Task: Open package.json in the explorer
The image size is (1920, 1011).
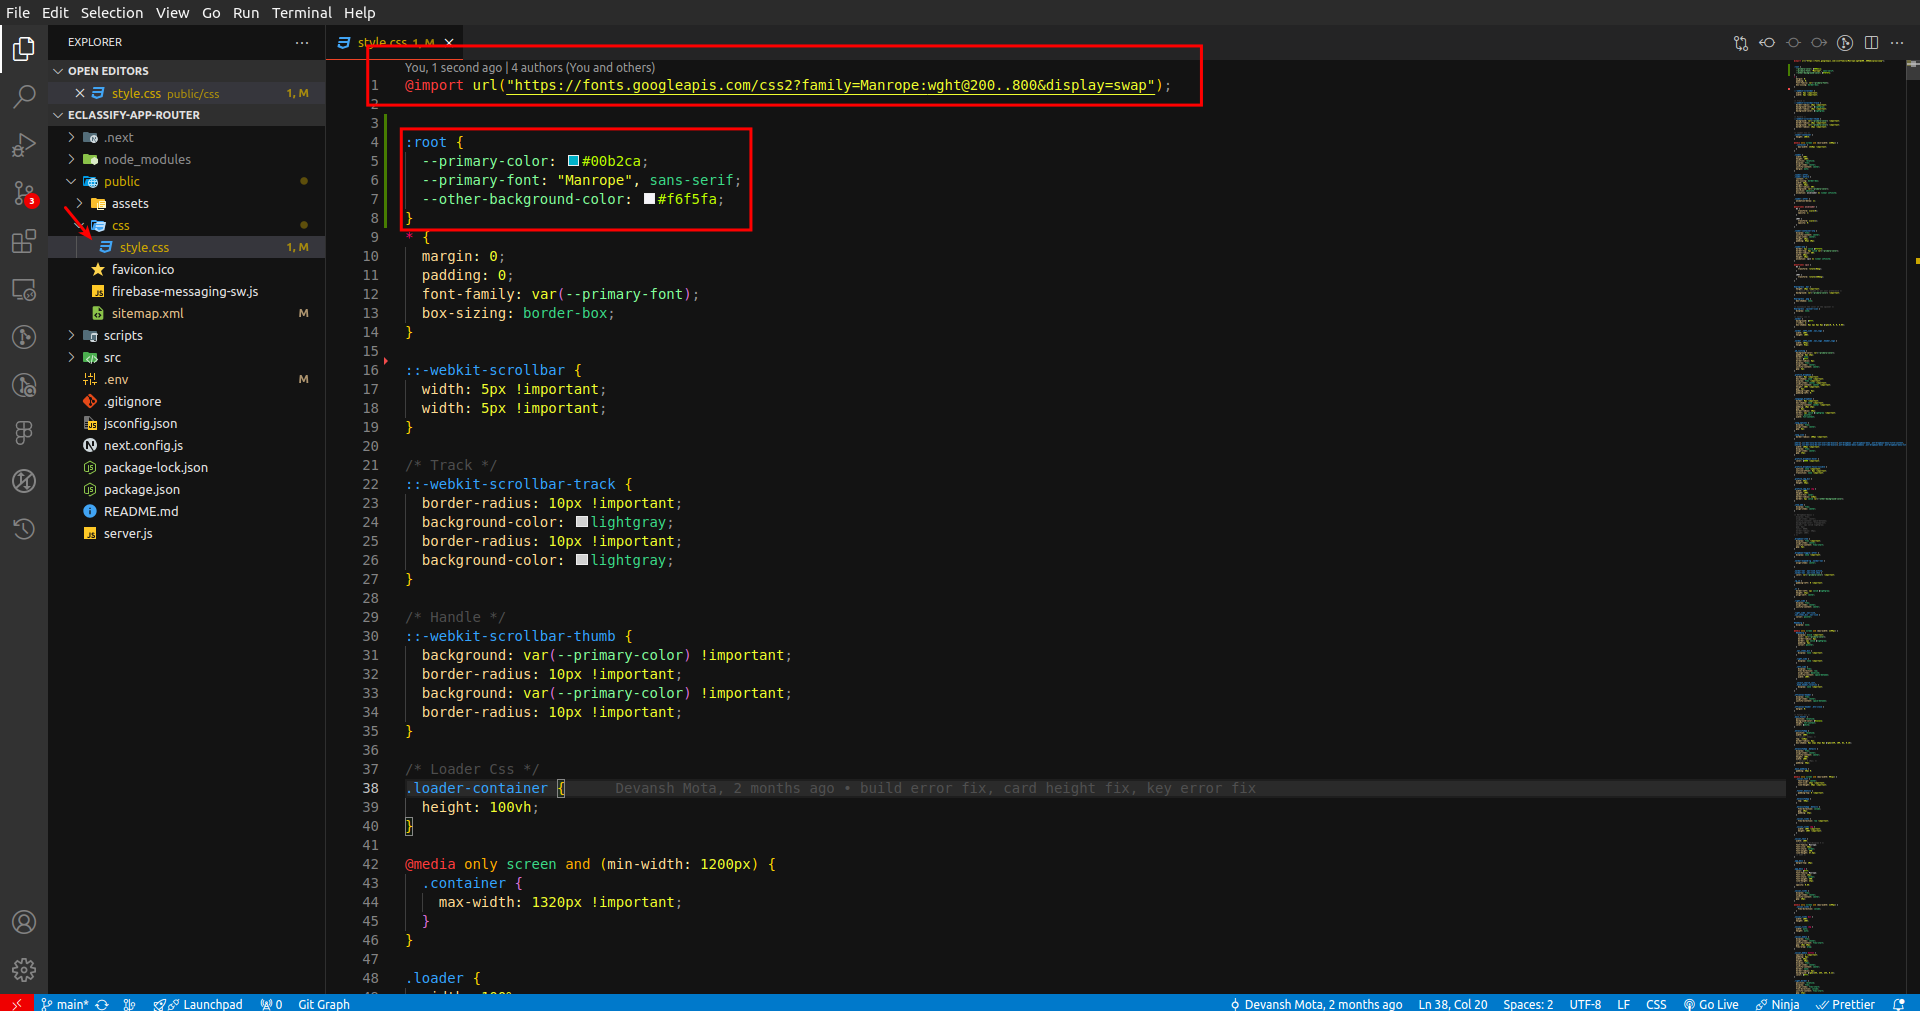Action: [142, 489]
